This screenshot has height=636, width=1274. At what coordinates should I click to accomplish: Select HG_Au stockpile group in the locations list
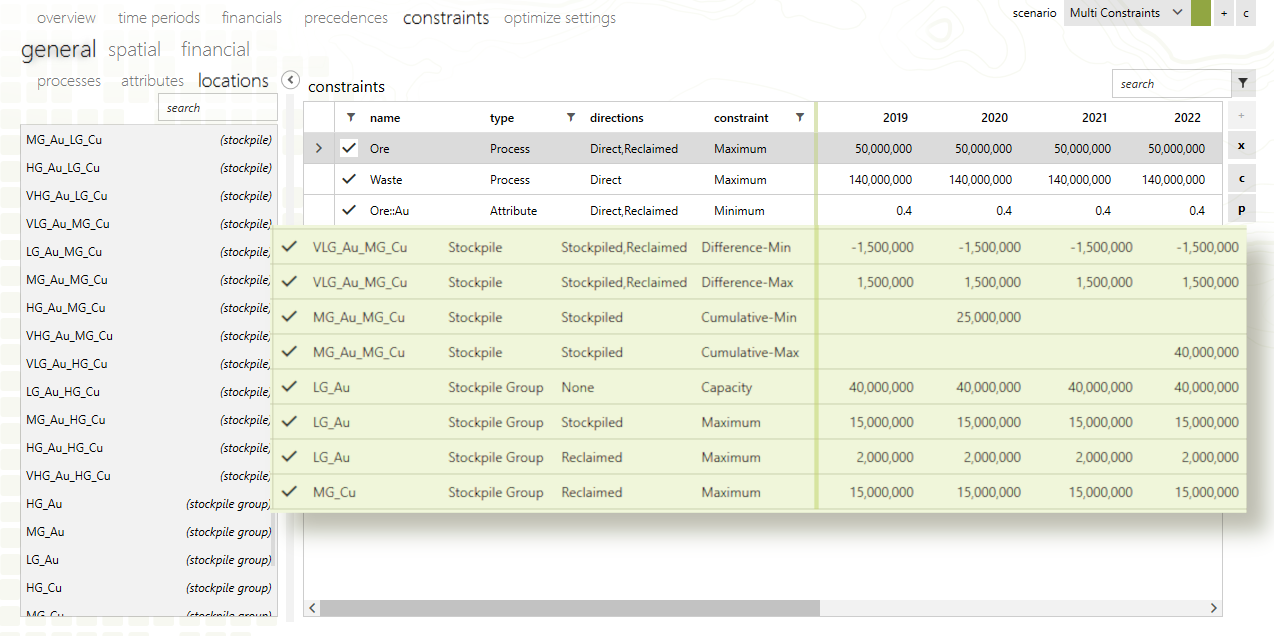(146, 503)
